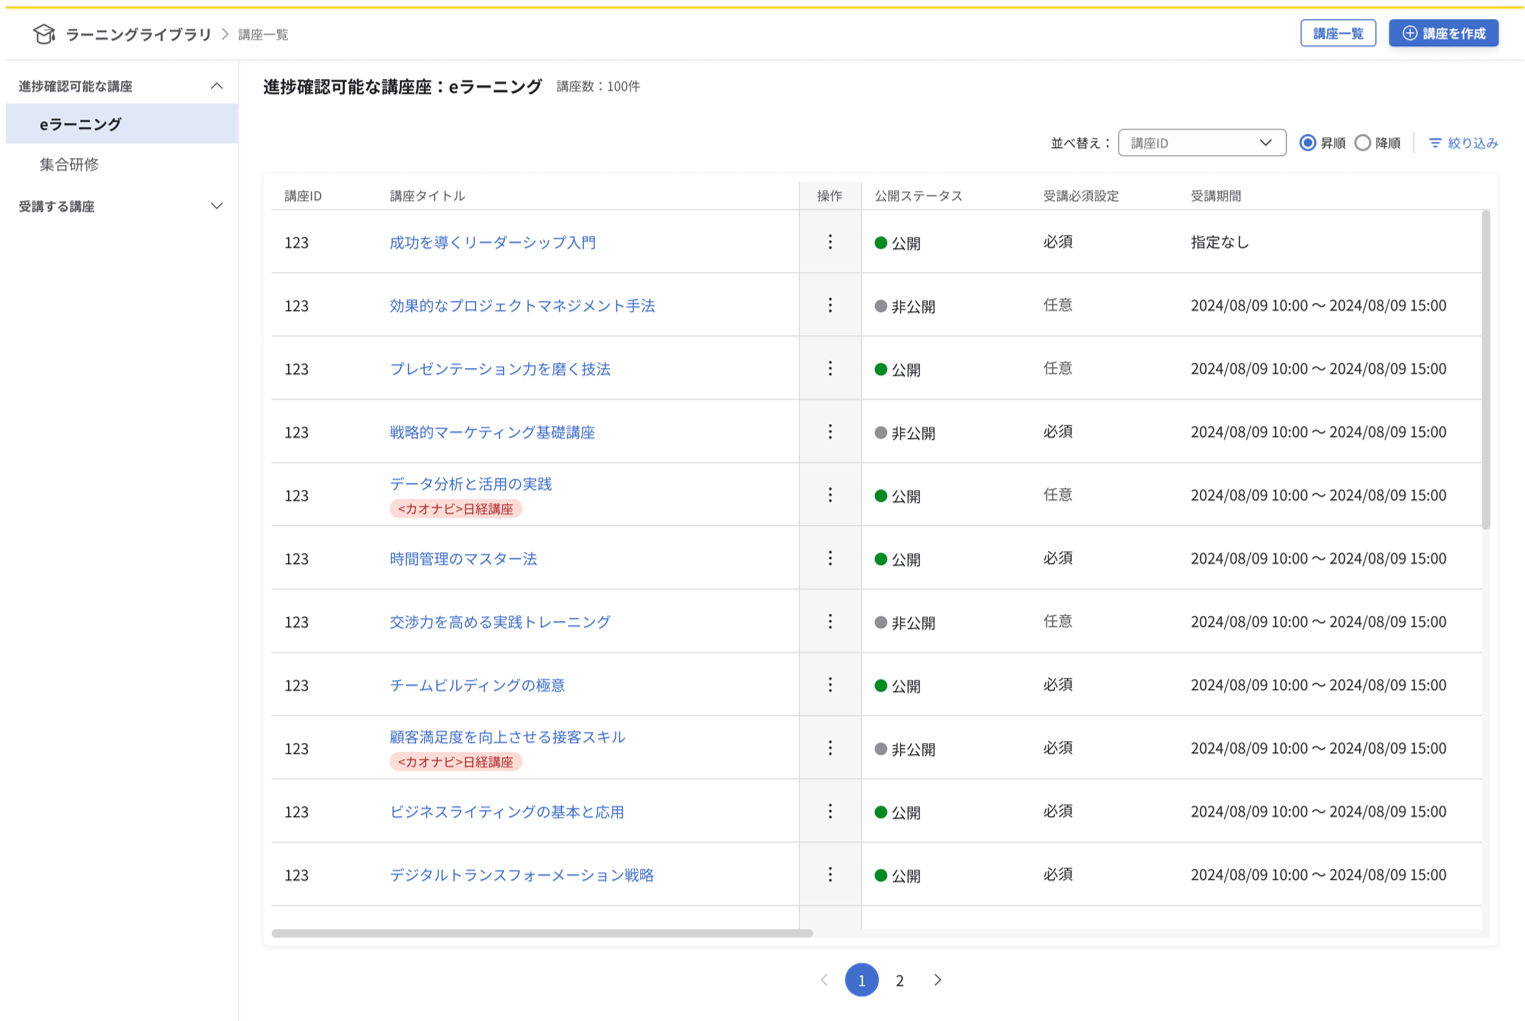Screen dimensions: 1525x1021
Task: Open the 並べ替え sort dropdown
Action: click(x=1201, y=142)
